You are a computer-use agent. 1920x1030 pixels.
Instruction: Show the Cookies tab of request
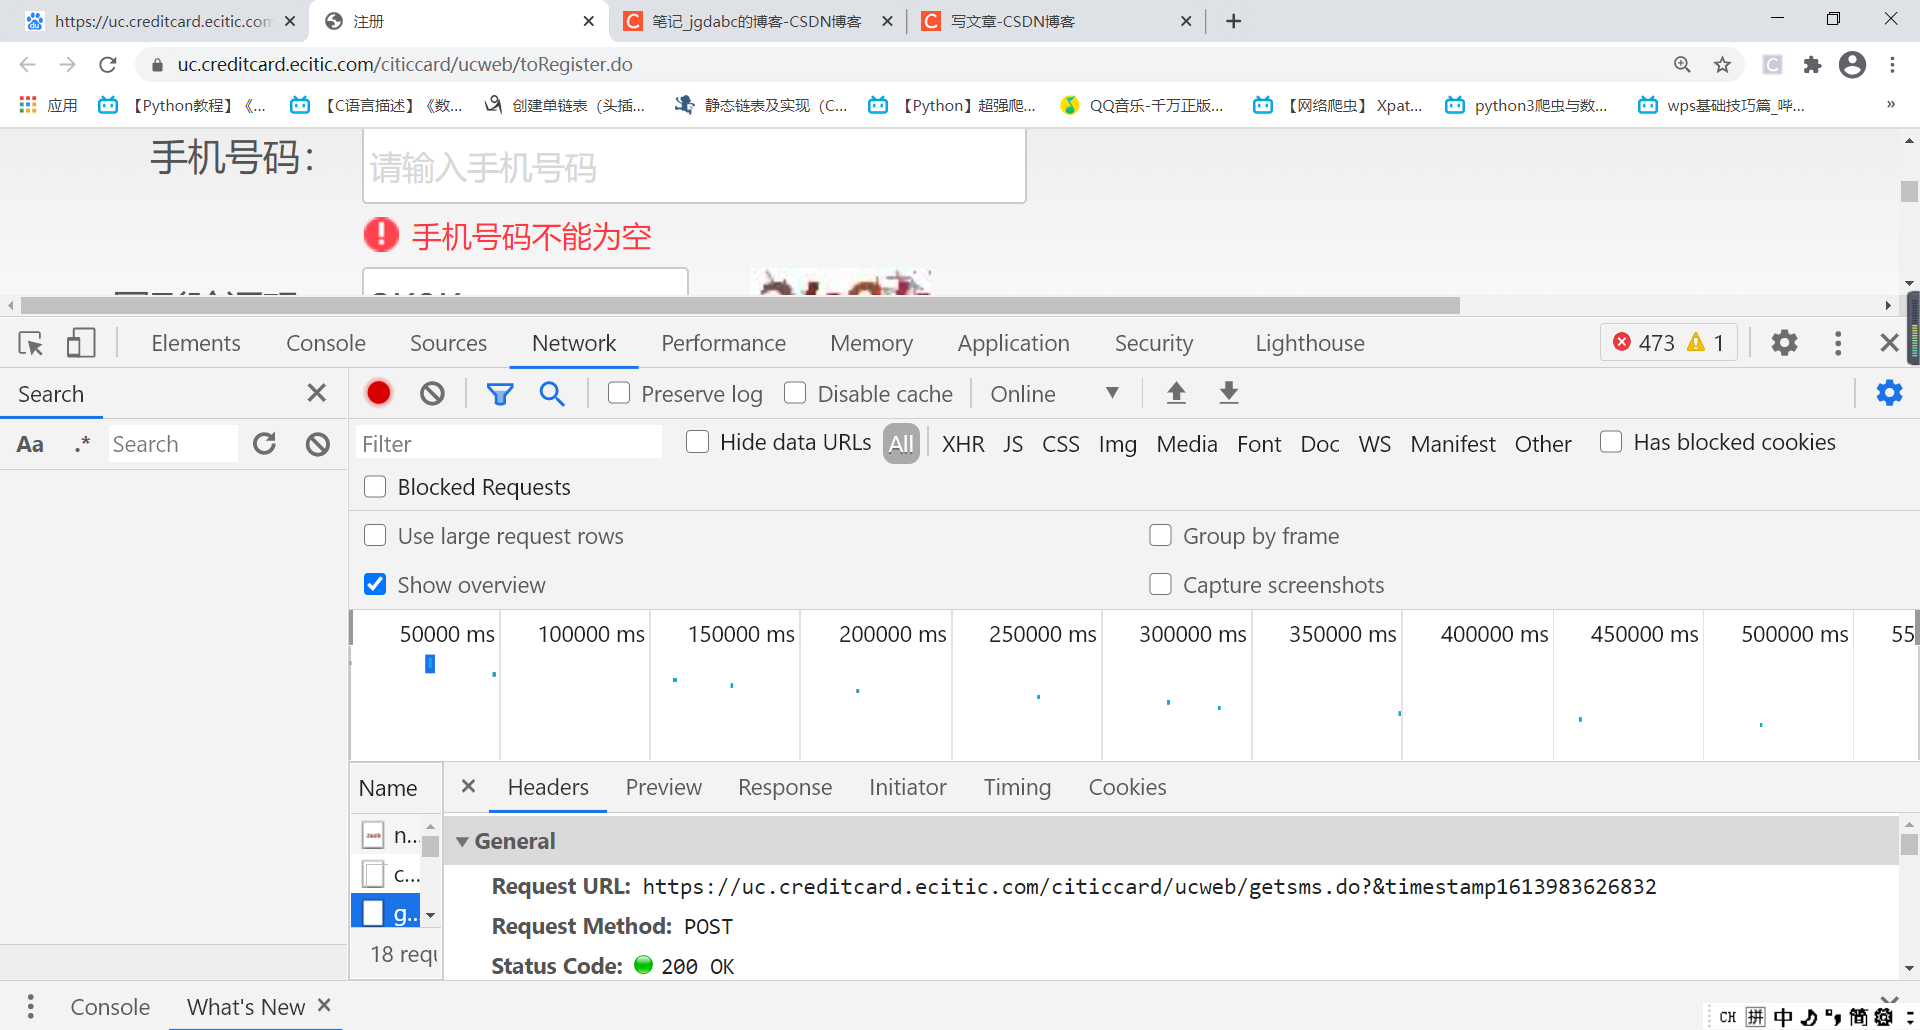[x=1127, y=788]
